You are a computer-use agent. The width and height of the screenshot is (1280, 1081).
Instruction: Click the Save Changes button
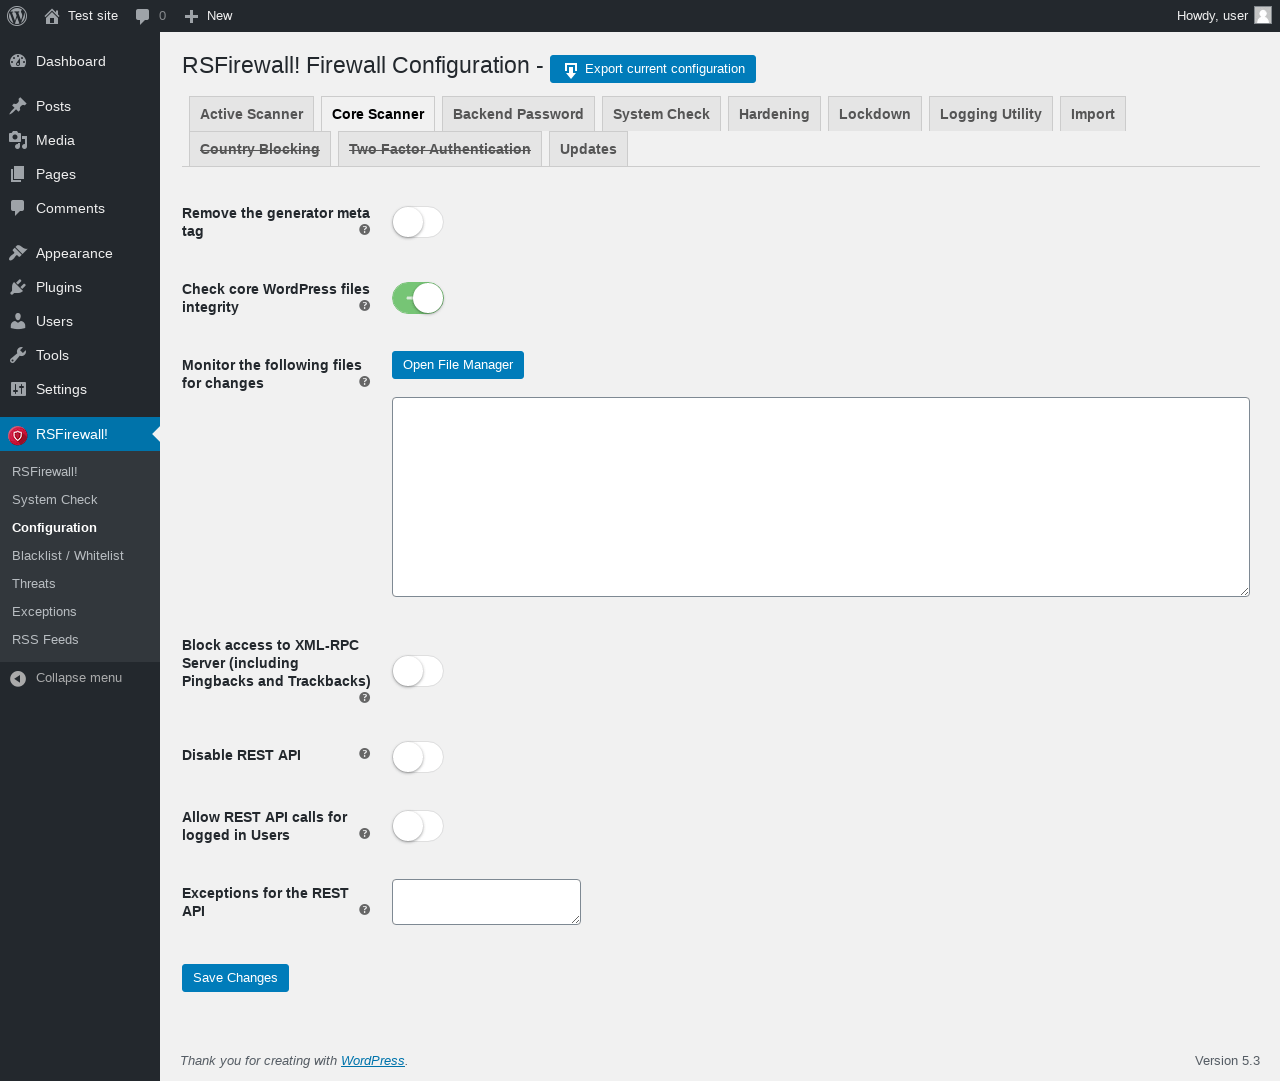235,978
